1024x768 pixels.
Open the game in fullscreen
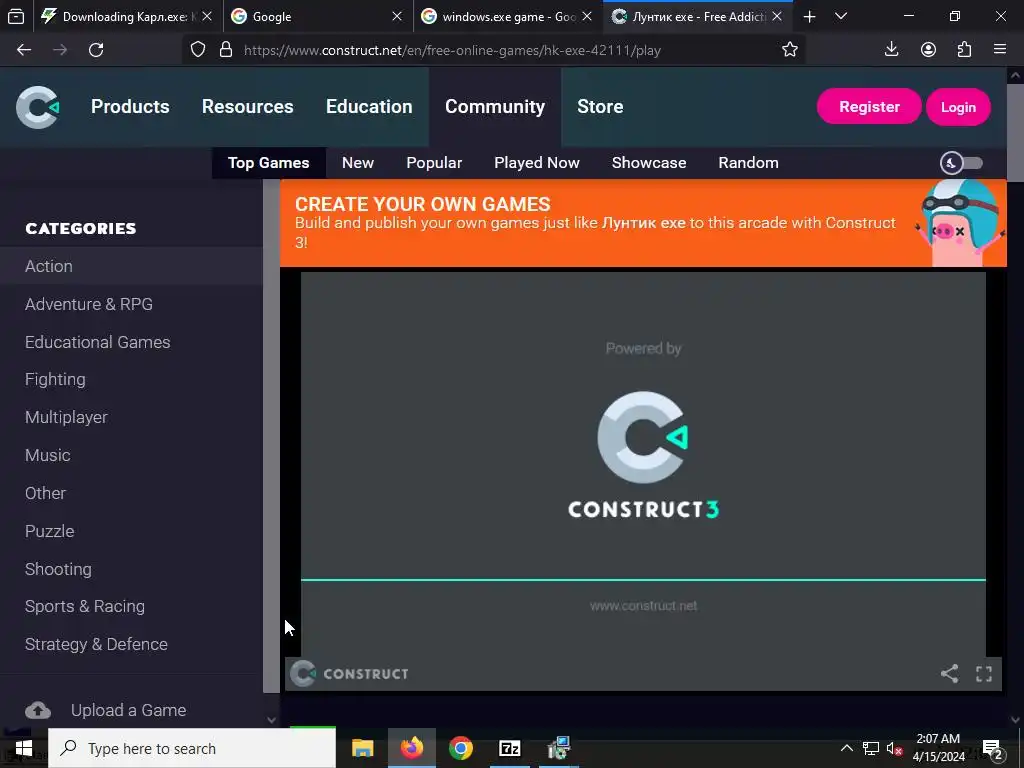tap(984, 673)
